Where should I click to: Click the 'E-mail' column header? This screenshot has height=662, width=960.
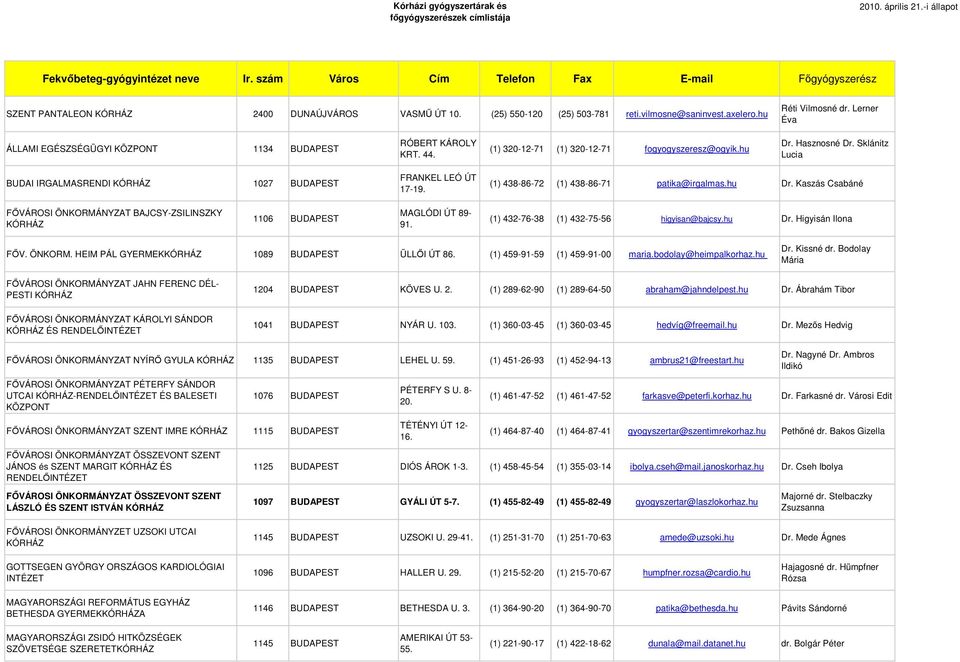coord(696,78)
